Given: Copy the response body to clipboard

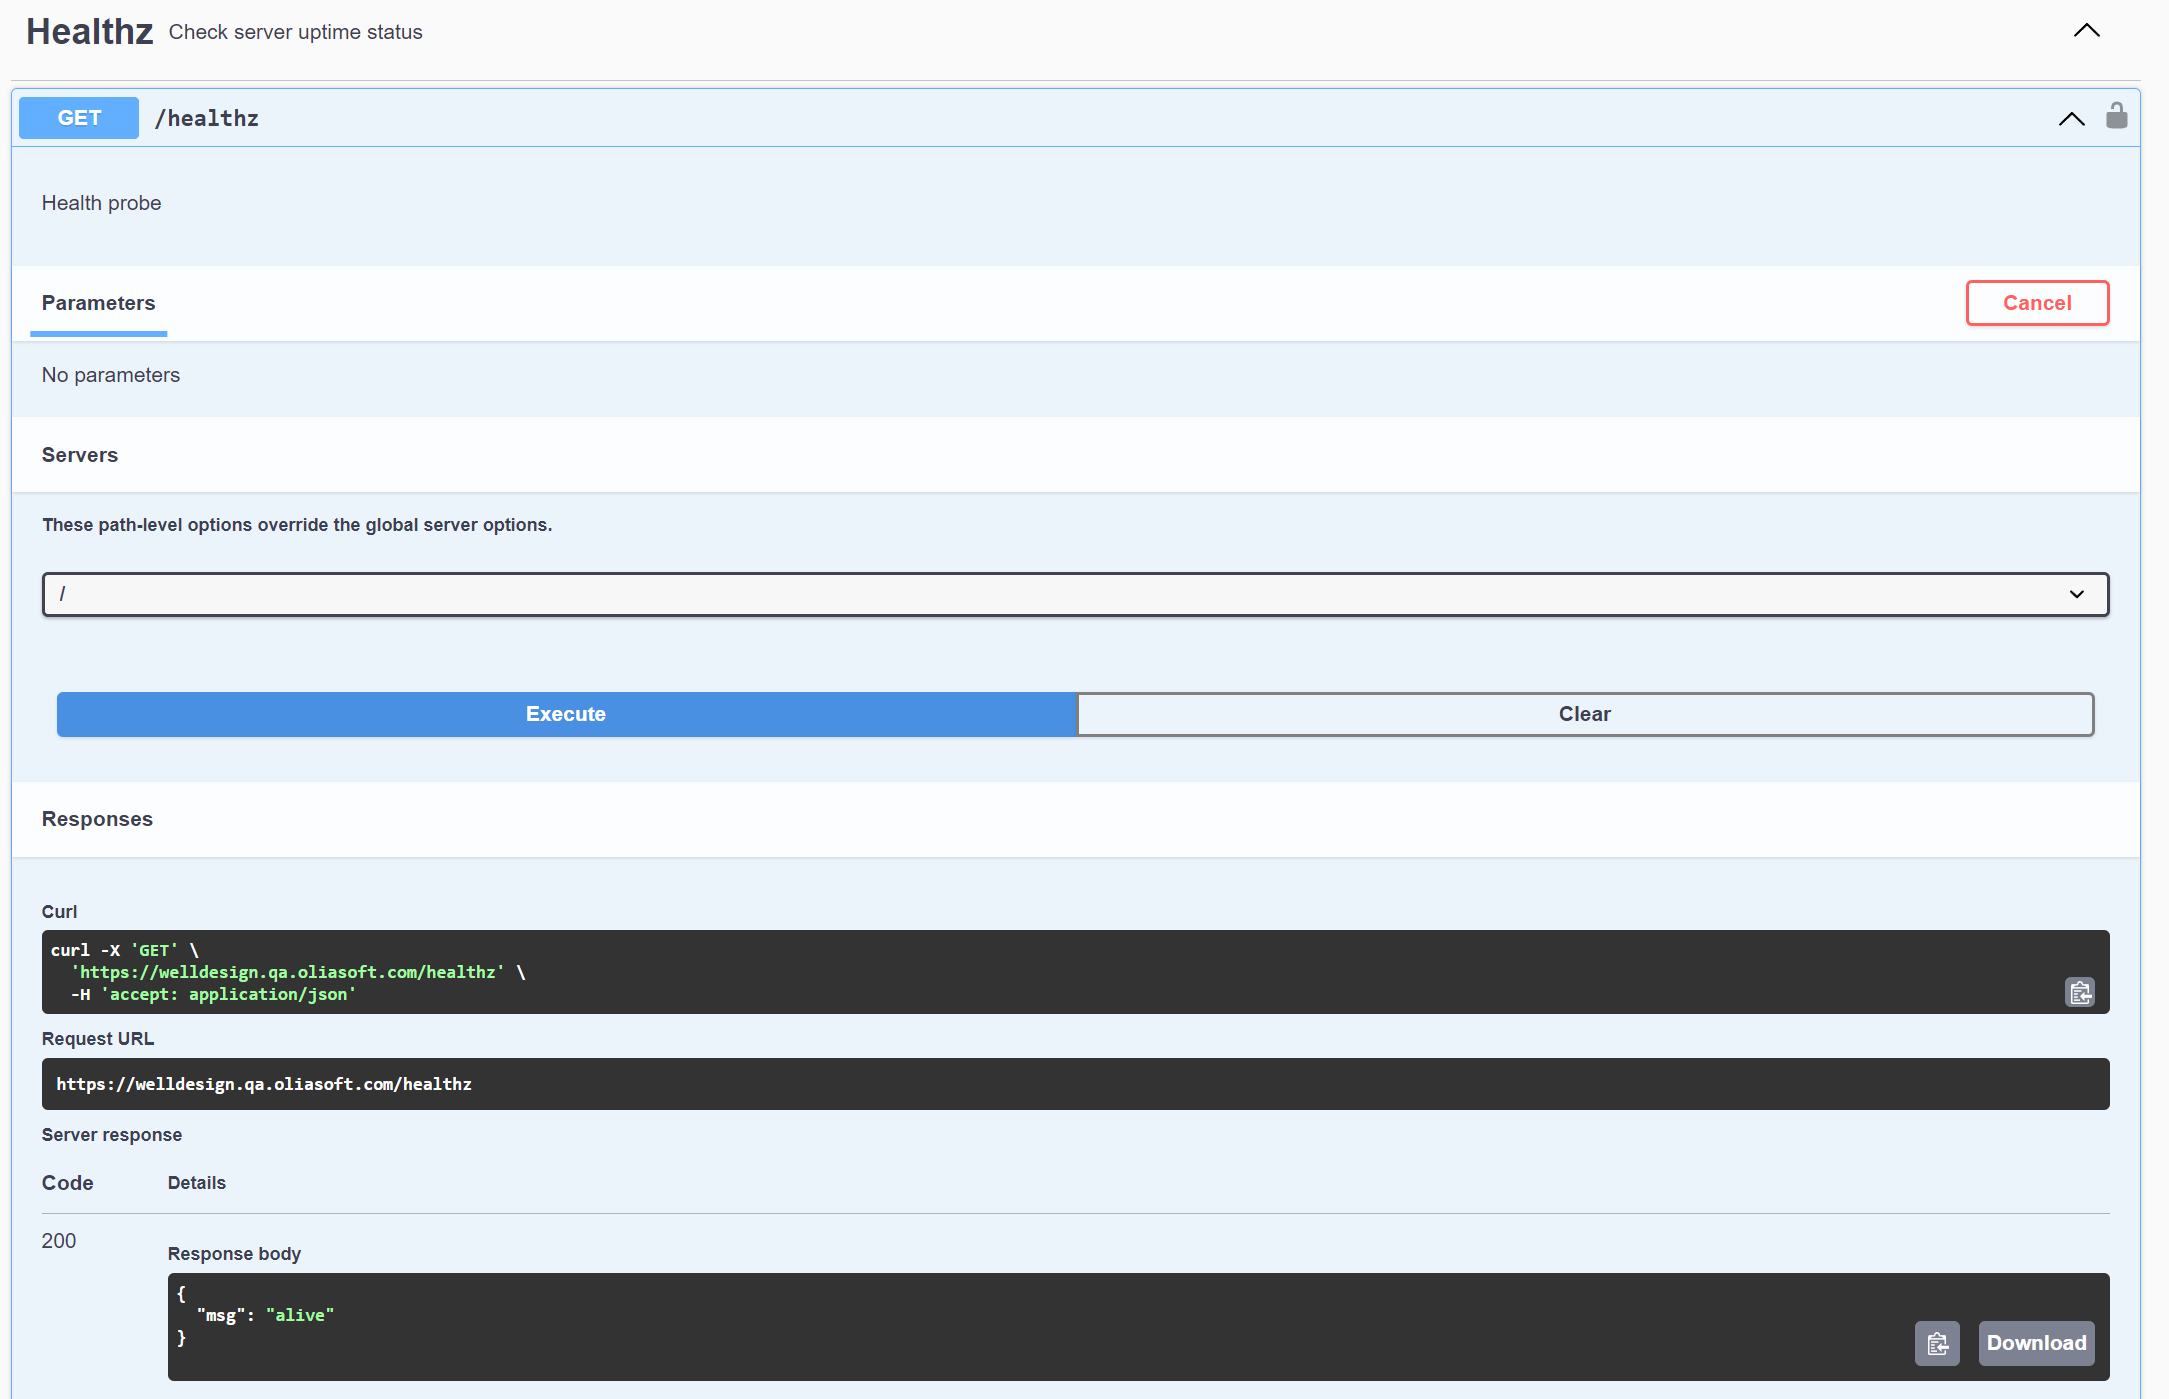Looking at the screenshot, I should (x=1937, y=1343).
